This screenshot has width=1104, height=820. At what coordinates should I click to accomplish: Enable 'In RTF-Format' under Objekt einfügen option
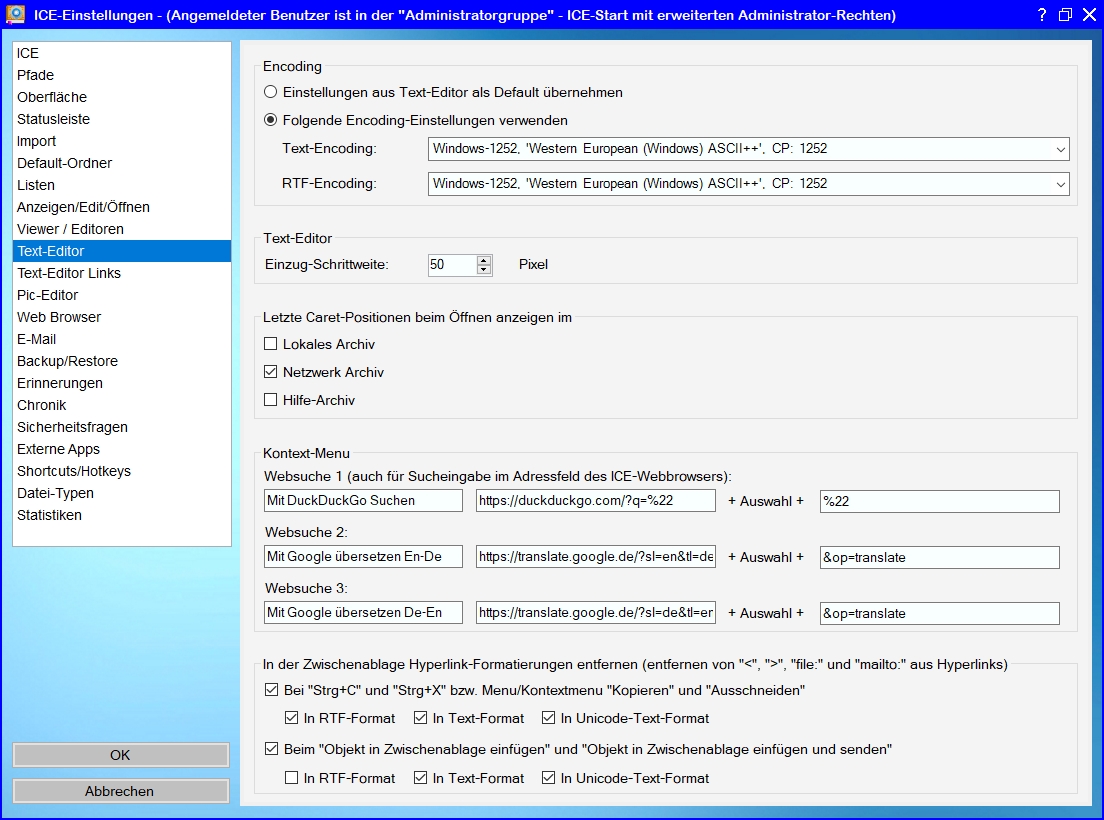(x=291, y=778)
